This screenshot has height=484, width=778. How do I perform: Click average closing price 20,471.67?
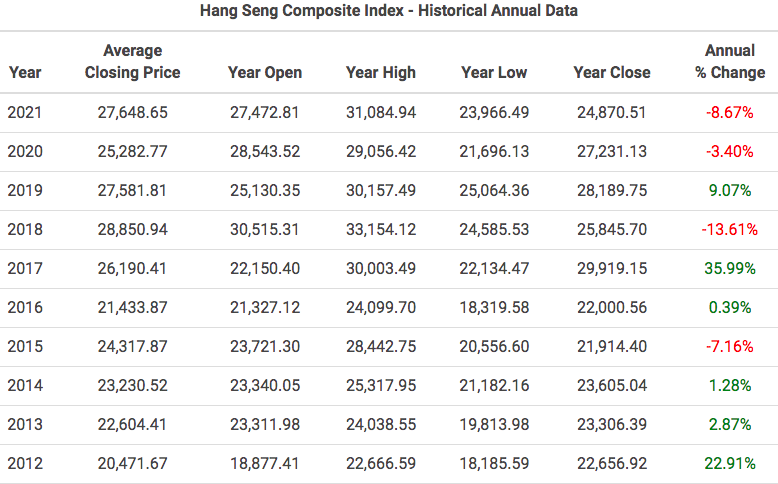click(x=132, y=464)
